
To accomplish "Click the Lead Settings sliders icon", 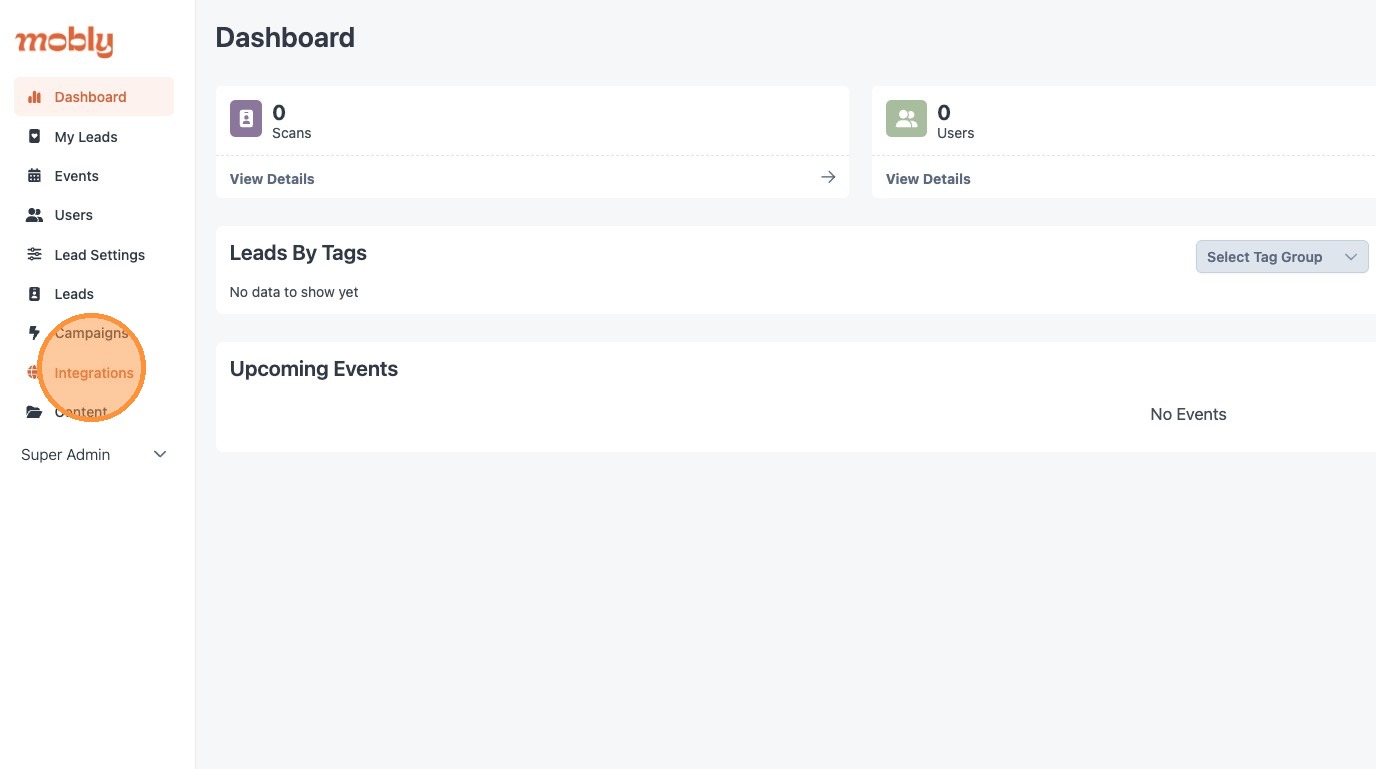I will [x=35, y=255].
